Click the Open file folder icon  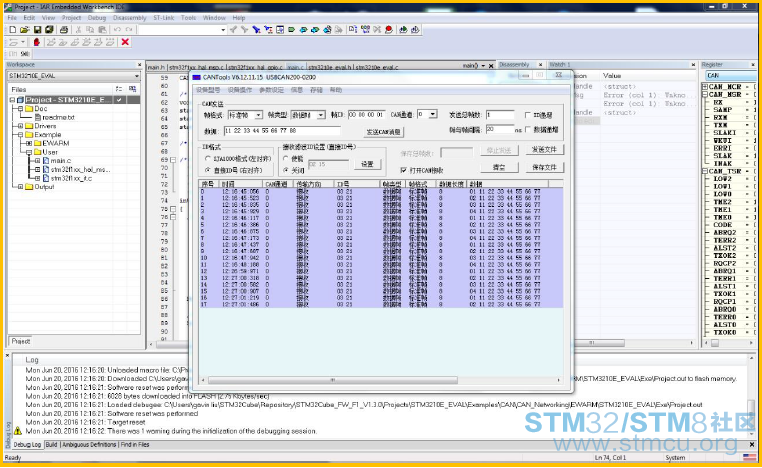coord(25,30)
